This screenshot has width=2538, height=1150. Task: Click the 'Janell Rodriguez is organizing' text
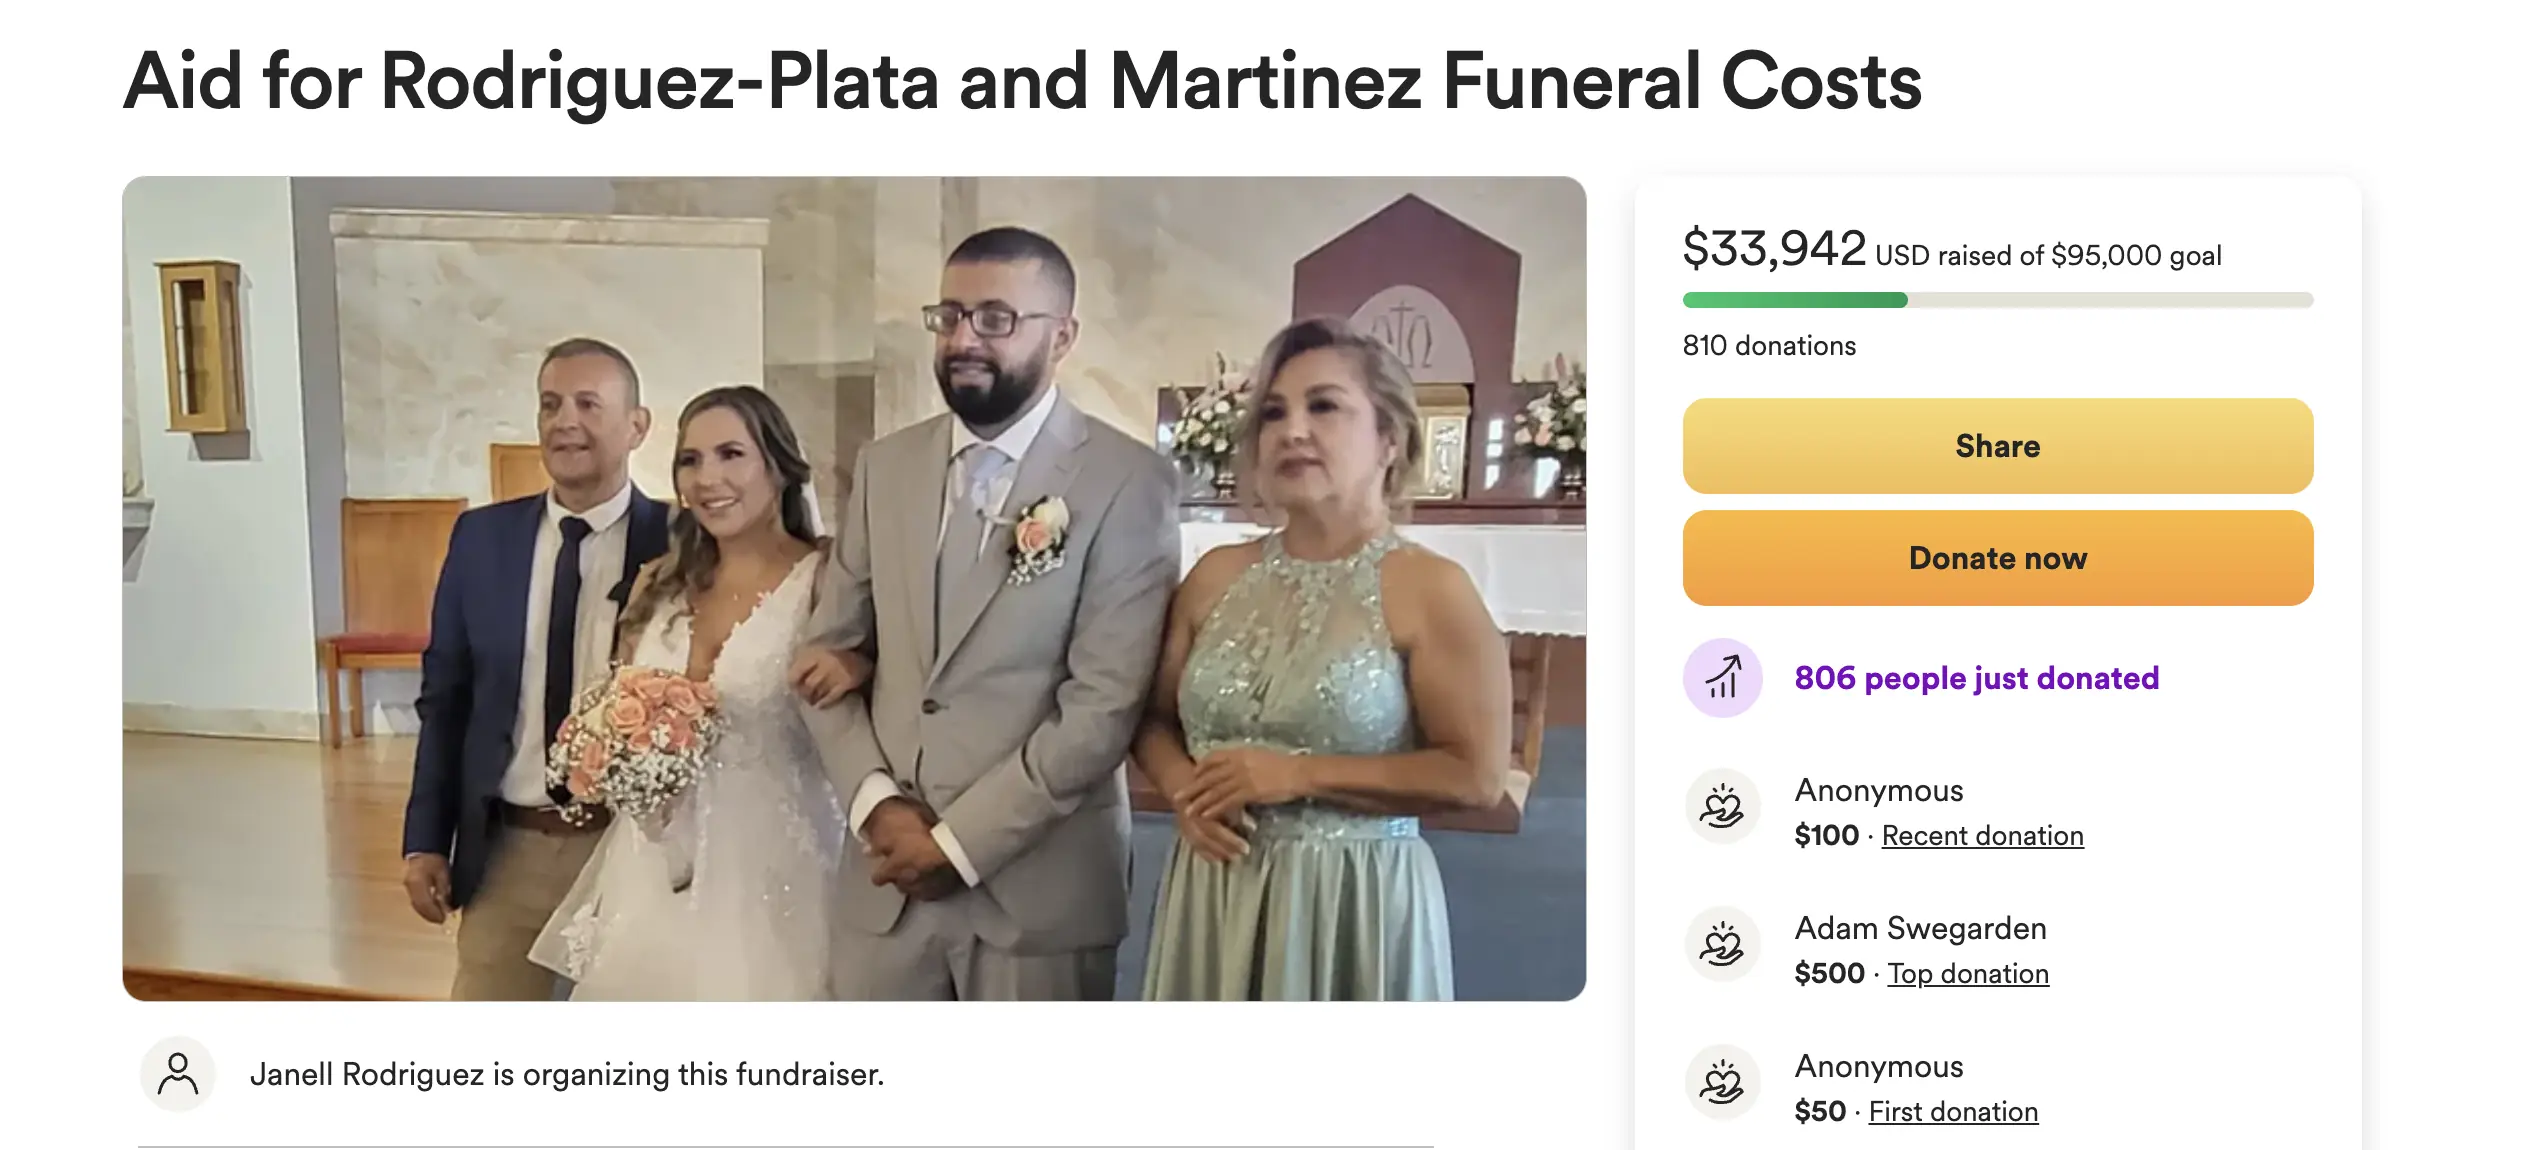point(567,1074)
